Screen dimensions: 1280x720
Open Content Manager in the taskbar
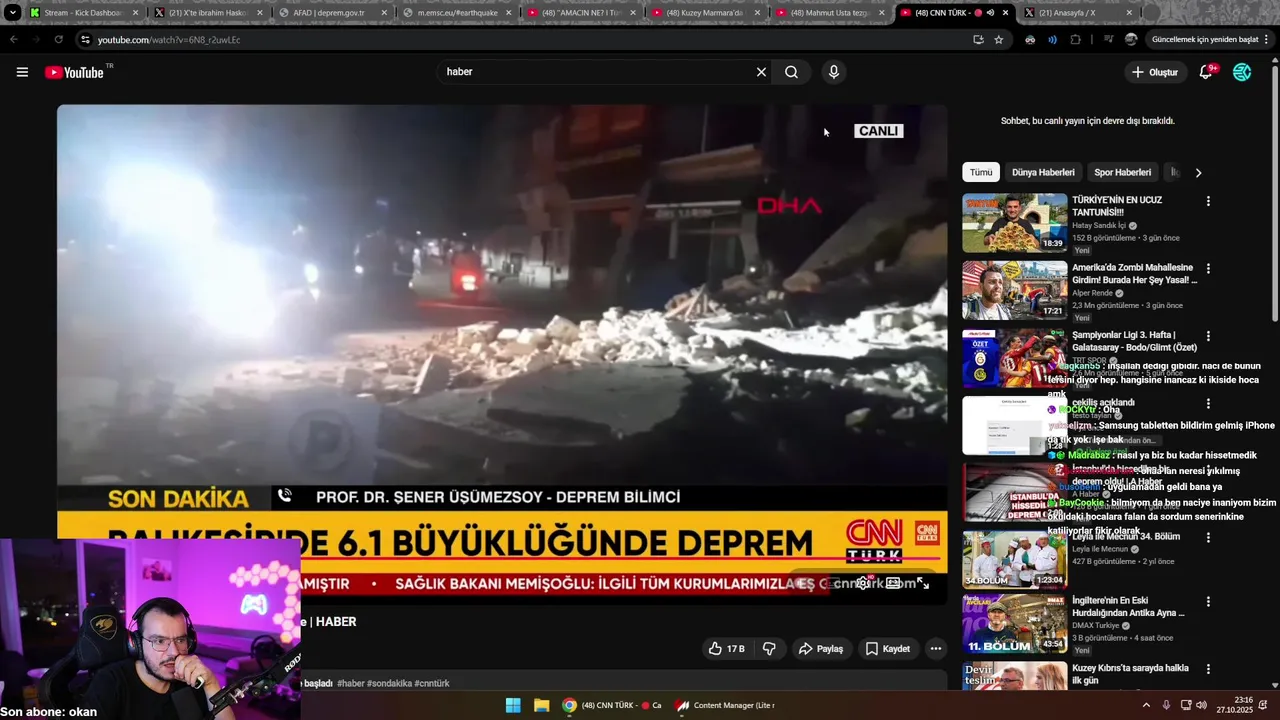pos(725,705)
